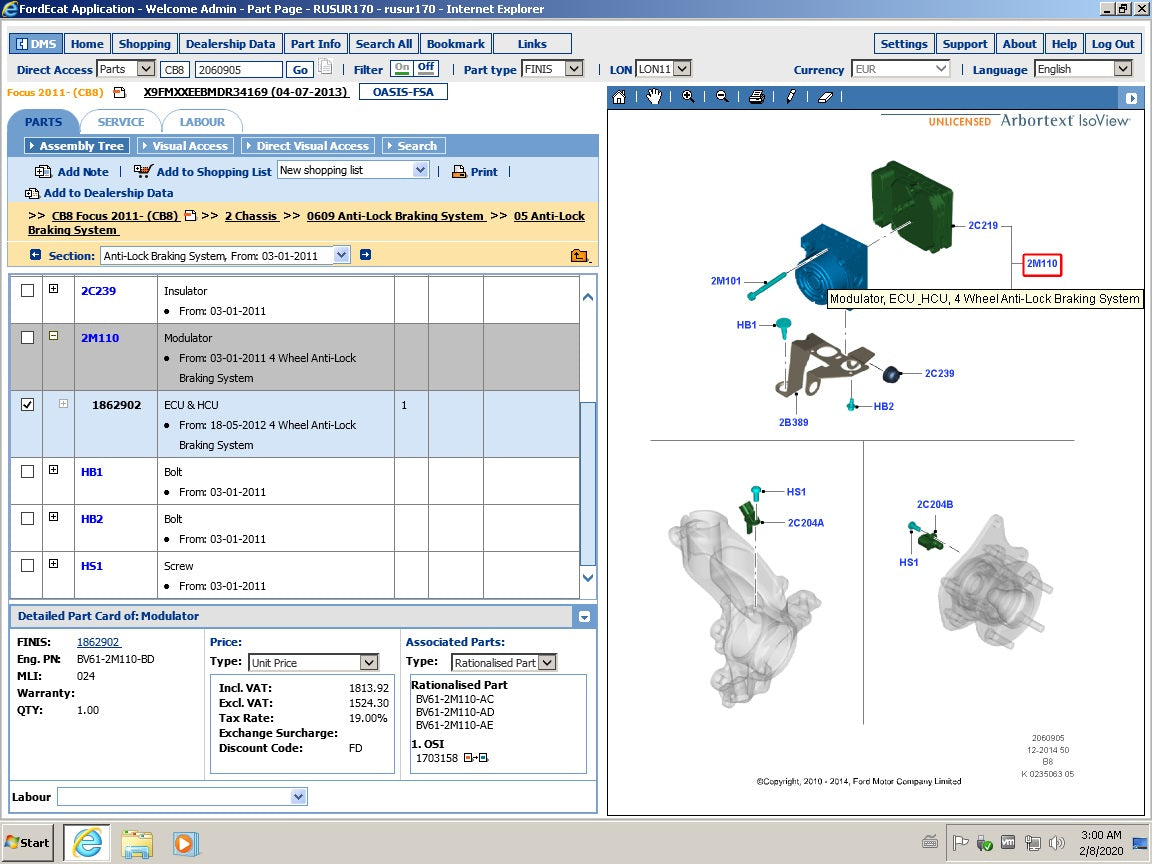Uncheck the 1862902 ECU & HCU checkbox
The image size is (1152, 864).
[x=27, y=405]
